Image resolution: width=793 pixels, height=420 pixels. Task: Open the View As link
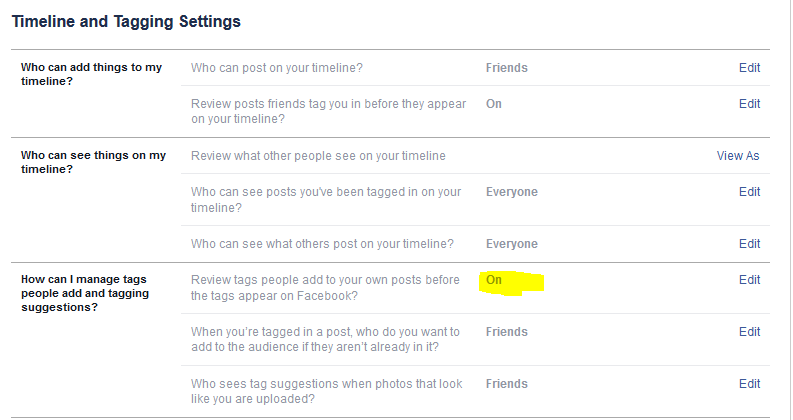click(738, 156)
